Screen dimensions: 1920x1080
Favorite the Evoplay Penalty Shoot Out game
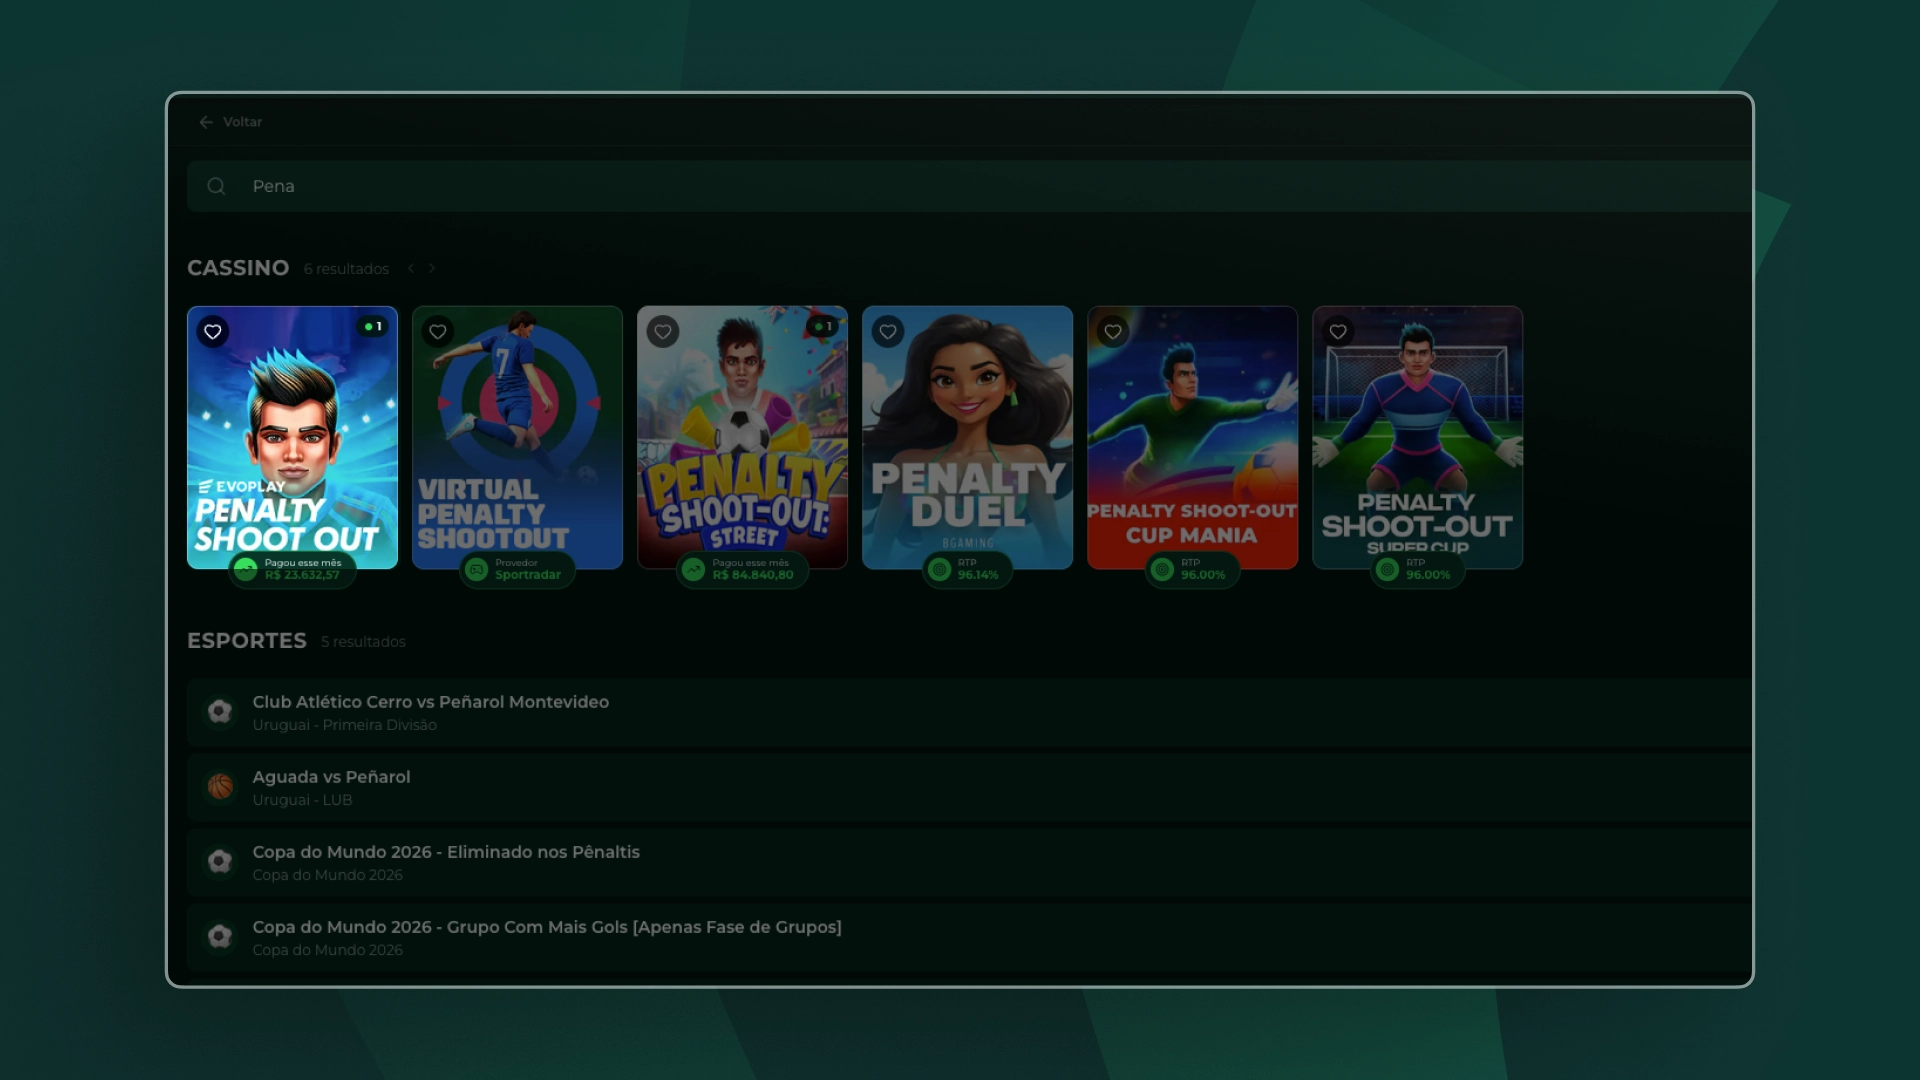(213, 331)
